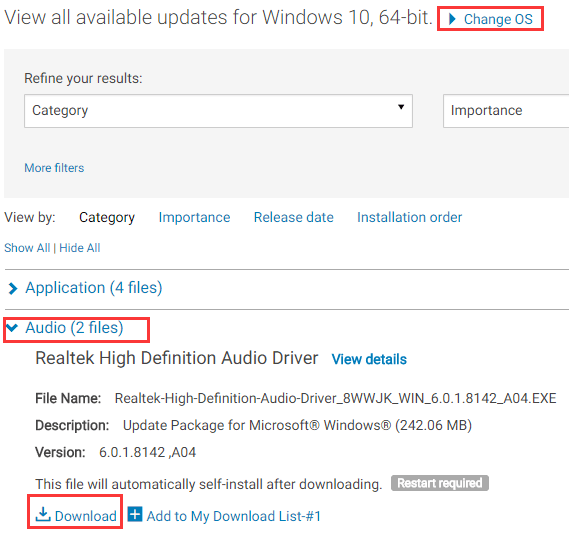Click Update Package description text

[x=297, y=425]
